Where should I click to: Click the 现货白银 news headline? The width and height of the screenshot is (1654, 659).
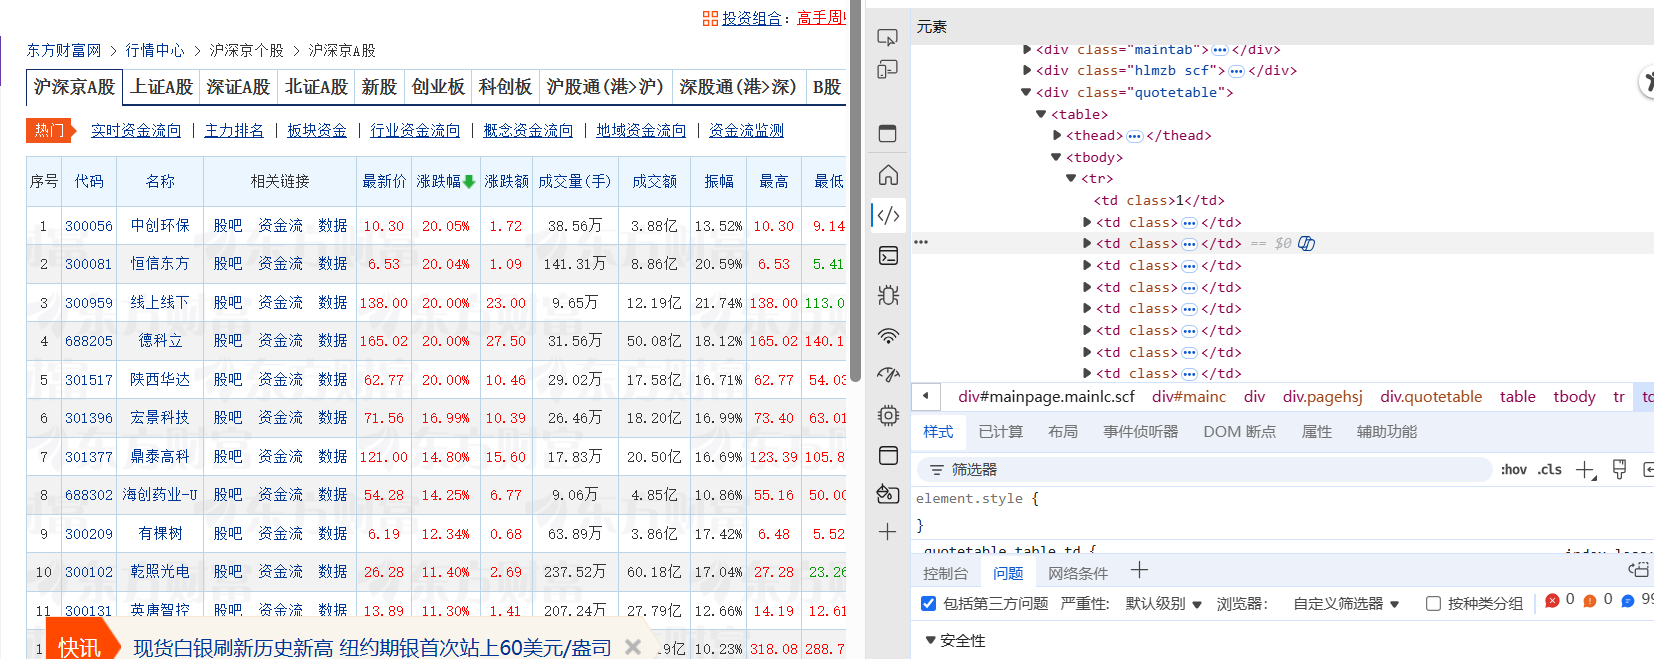(x=372, y=648)
